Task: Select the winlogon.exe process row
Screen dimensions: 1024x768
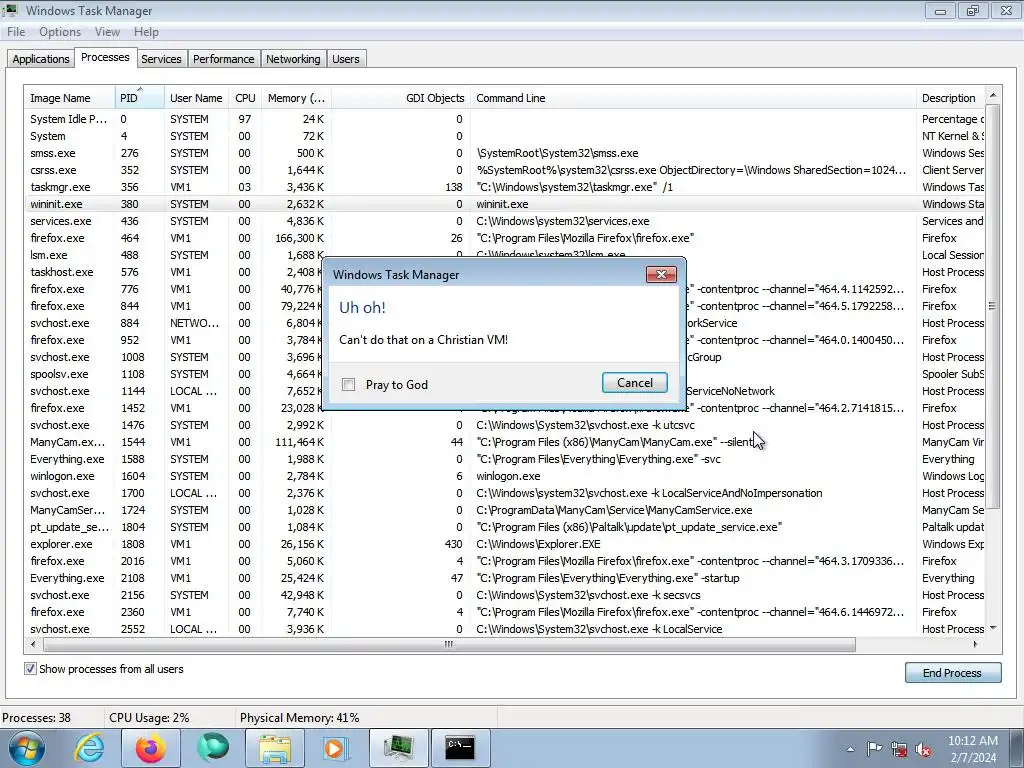Action: pos(504,476)
